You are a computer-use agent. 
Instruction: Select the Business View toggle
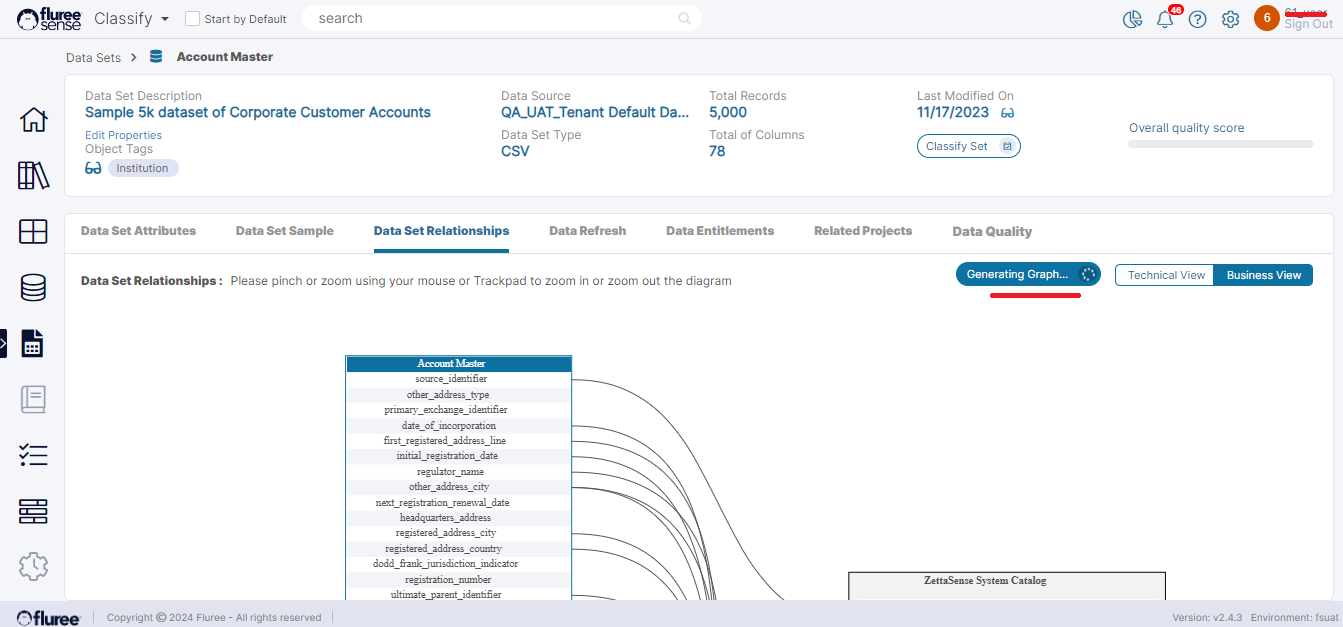point(1263,275)
